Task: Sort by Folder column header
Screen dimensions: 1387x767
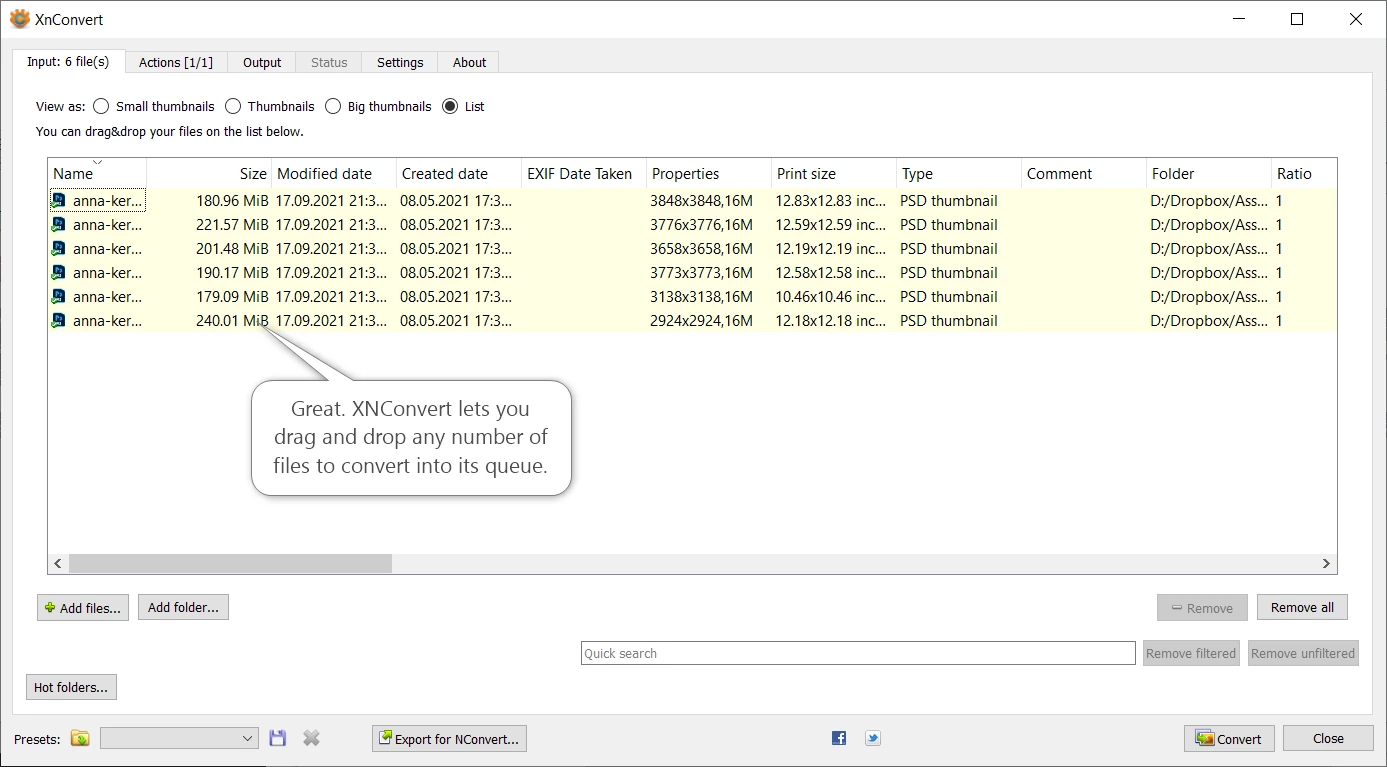Action: point(1209,173)
